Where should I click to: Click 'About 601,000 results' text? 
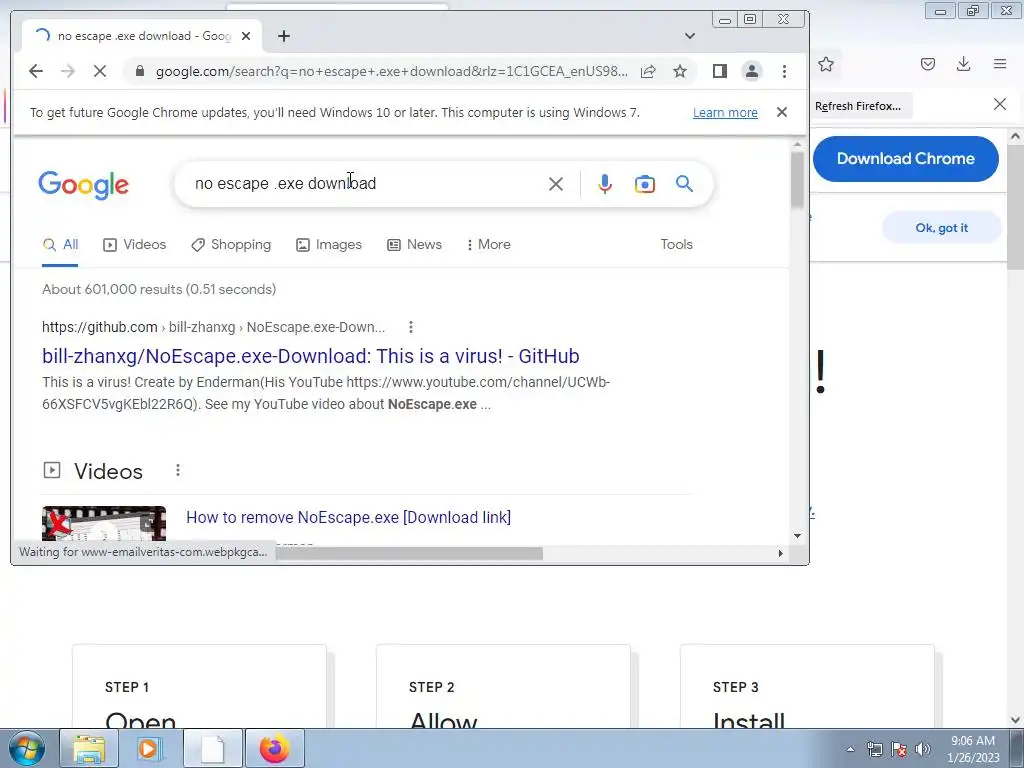click(x=159, y=289)
